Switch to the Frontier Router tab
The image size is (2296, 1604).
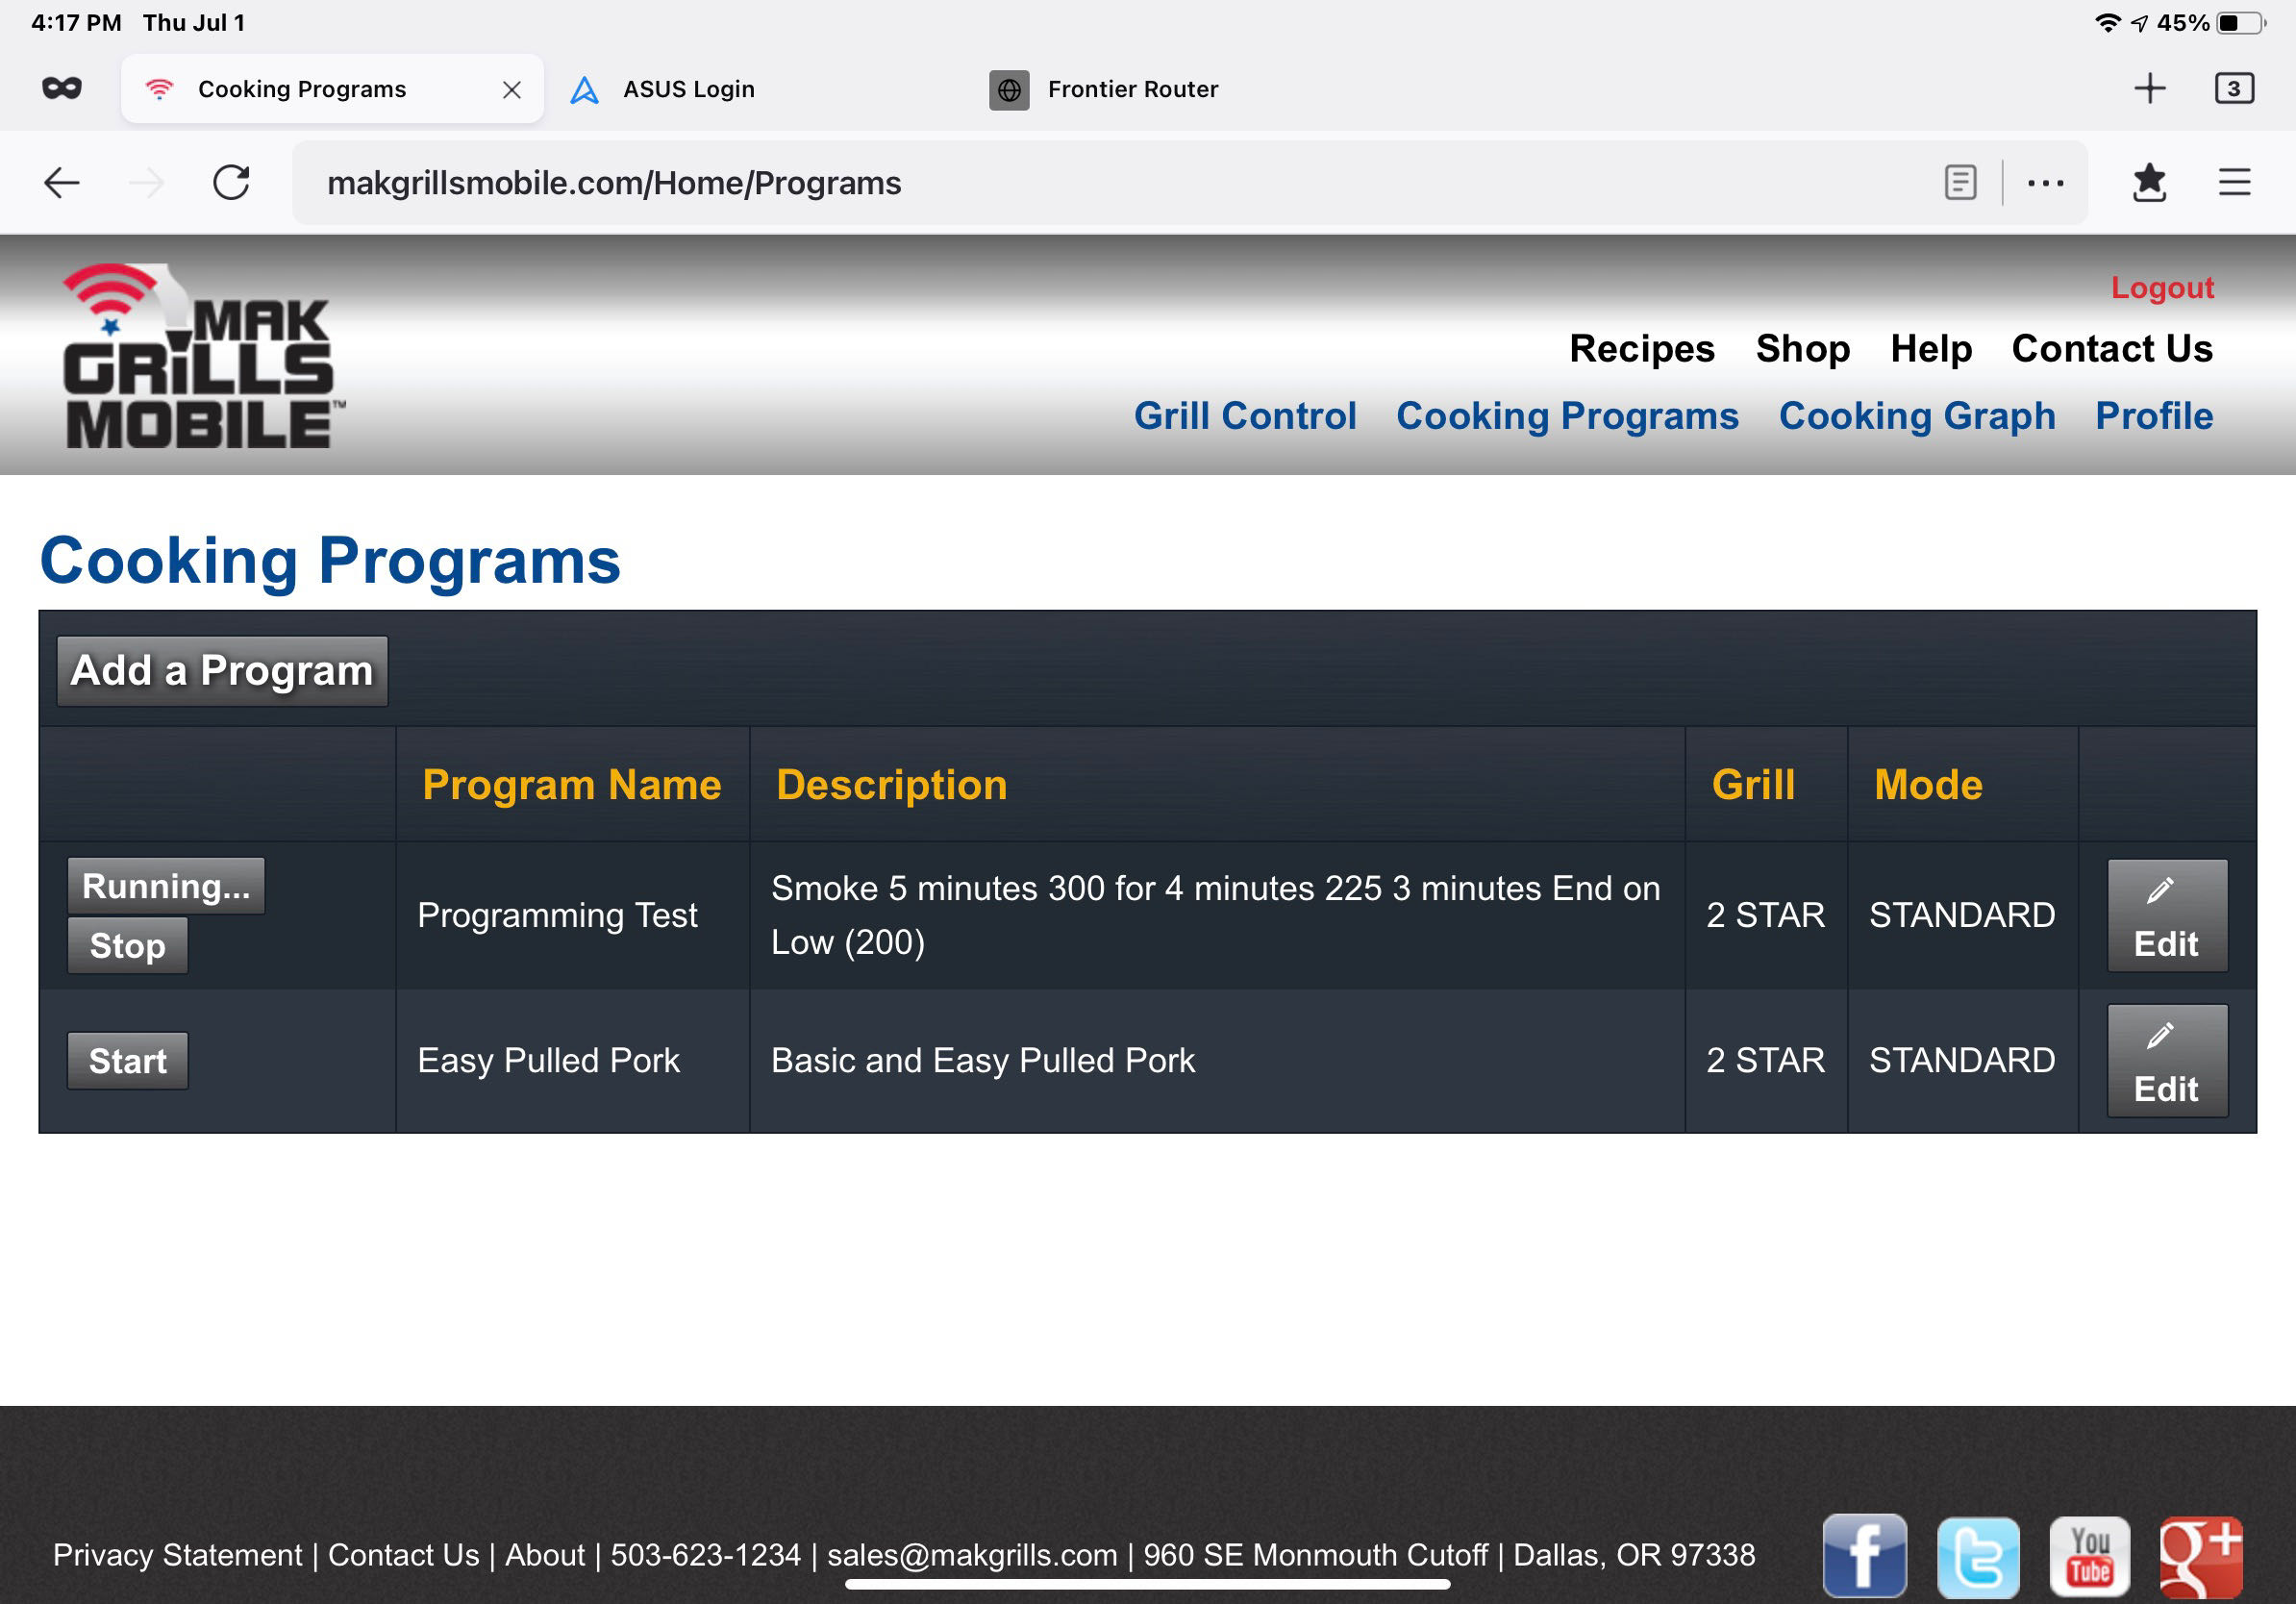(x=1132, y=89)
